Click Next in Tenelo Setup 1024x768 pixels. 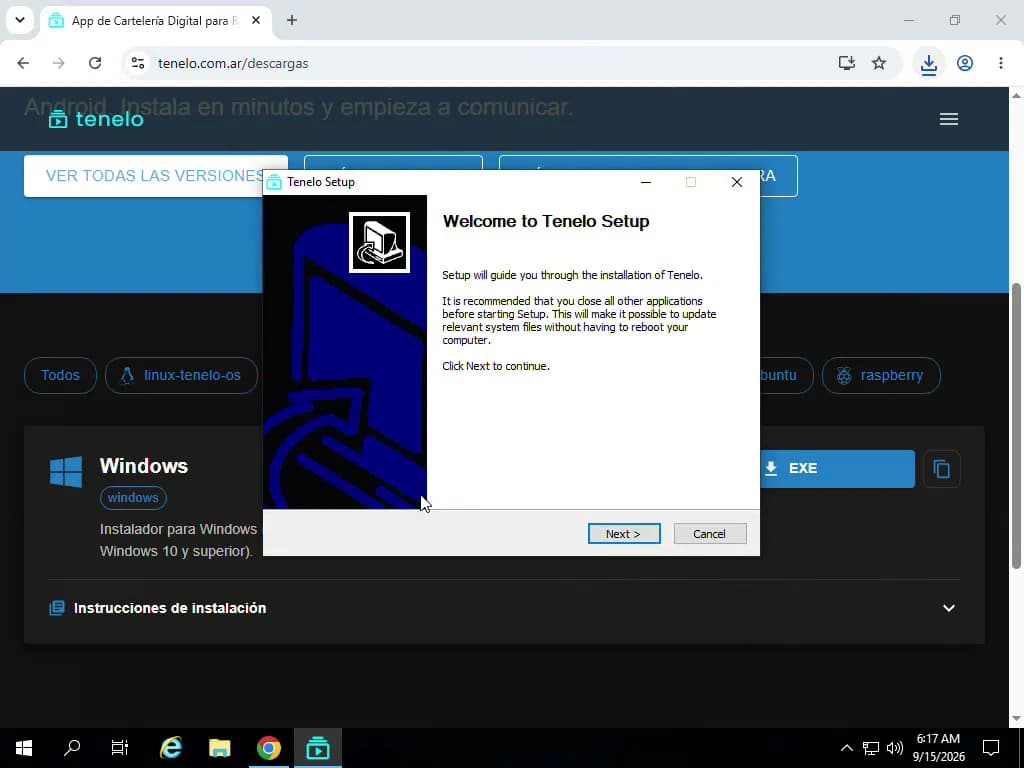[x=624, y=534]
